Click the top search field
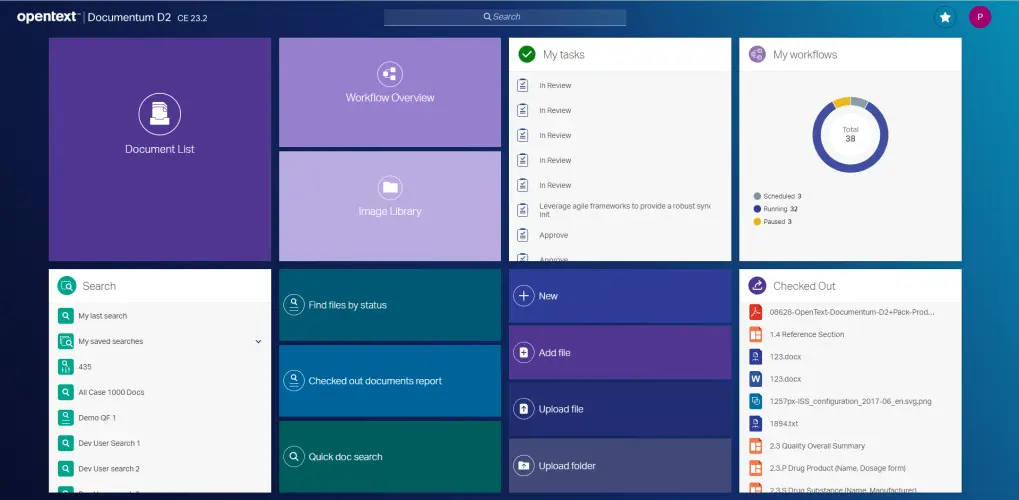 pos(505,17)
